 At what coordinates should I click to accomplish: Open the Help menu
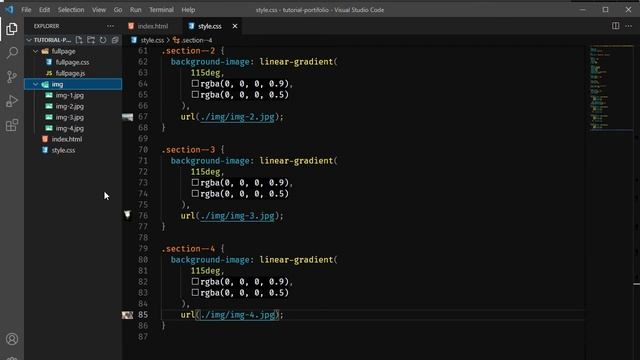188,10
